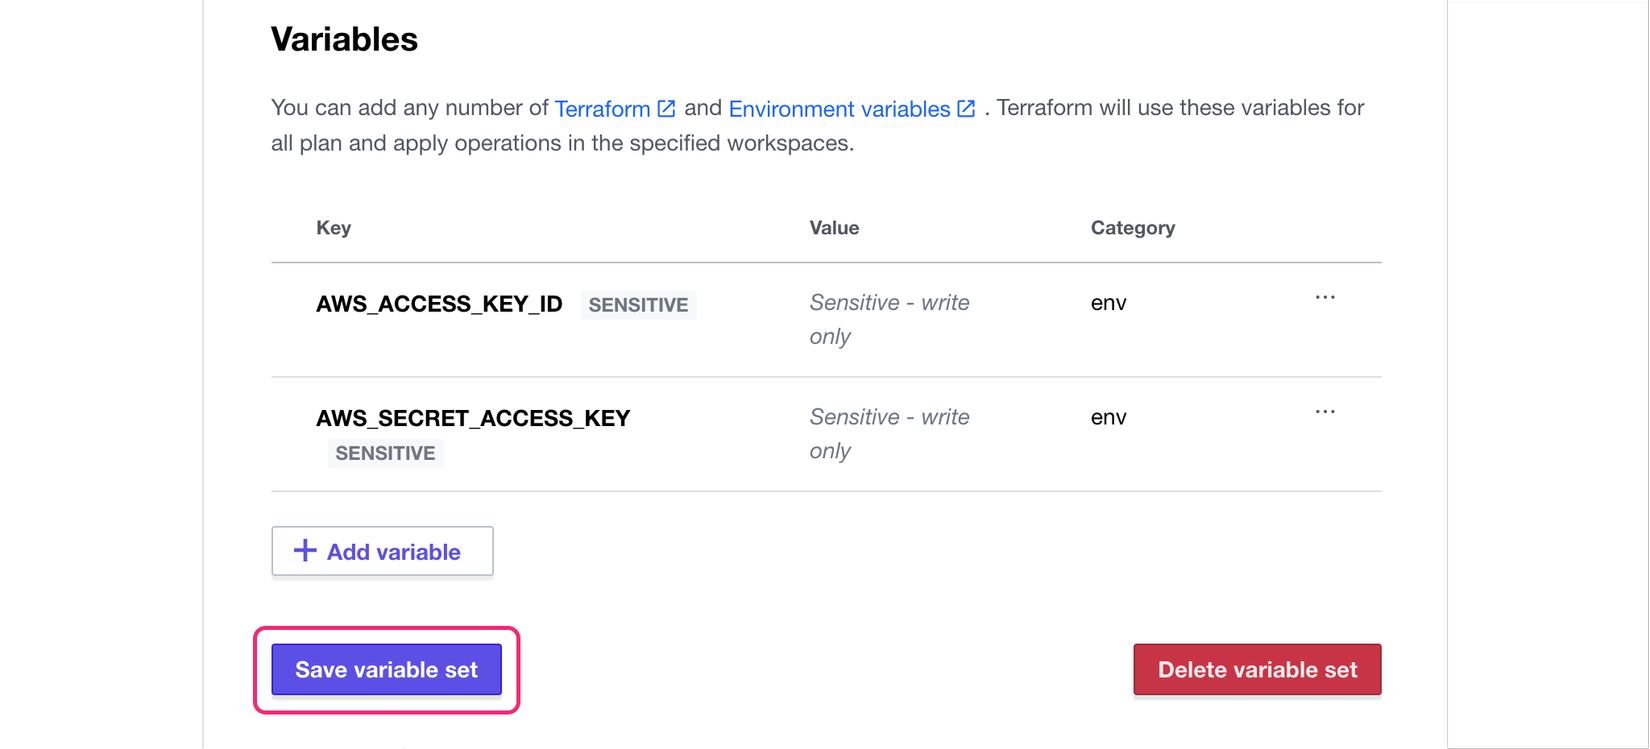Open the options menu for AWS_ACCESS_KEY_ID

point(1325,298)
